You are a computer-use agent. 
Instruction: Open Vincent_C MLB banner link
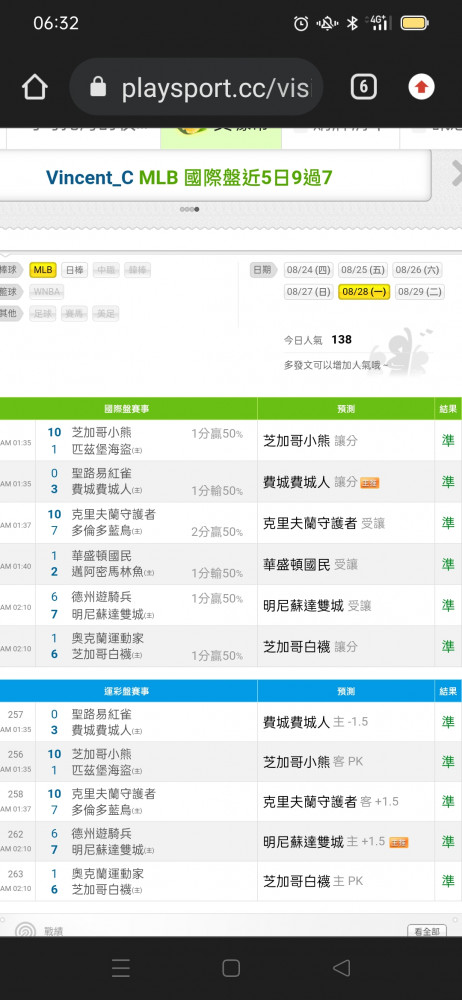pyautogui.click(x=189, y=177)
